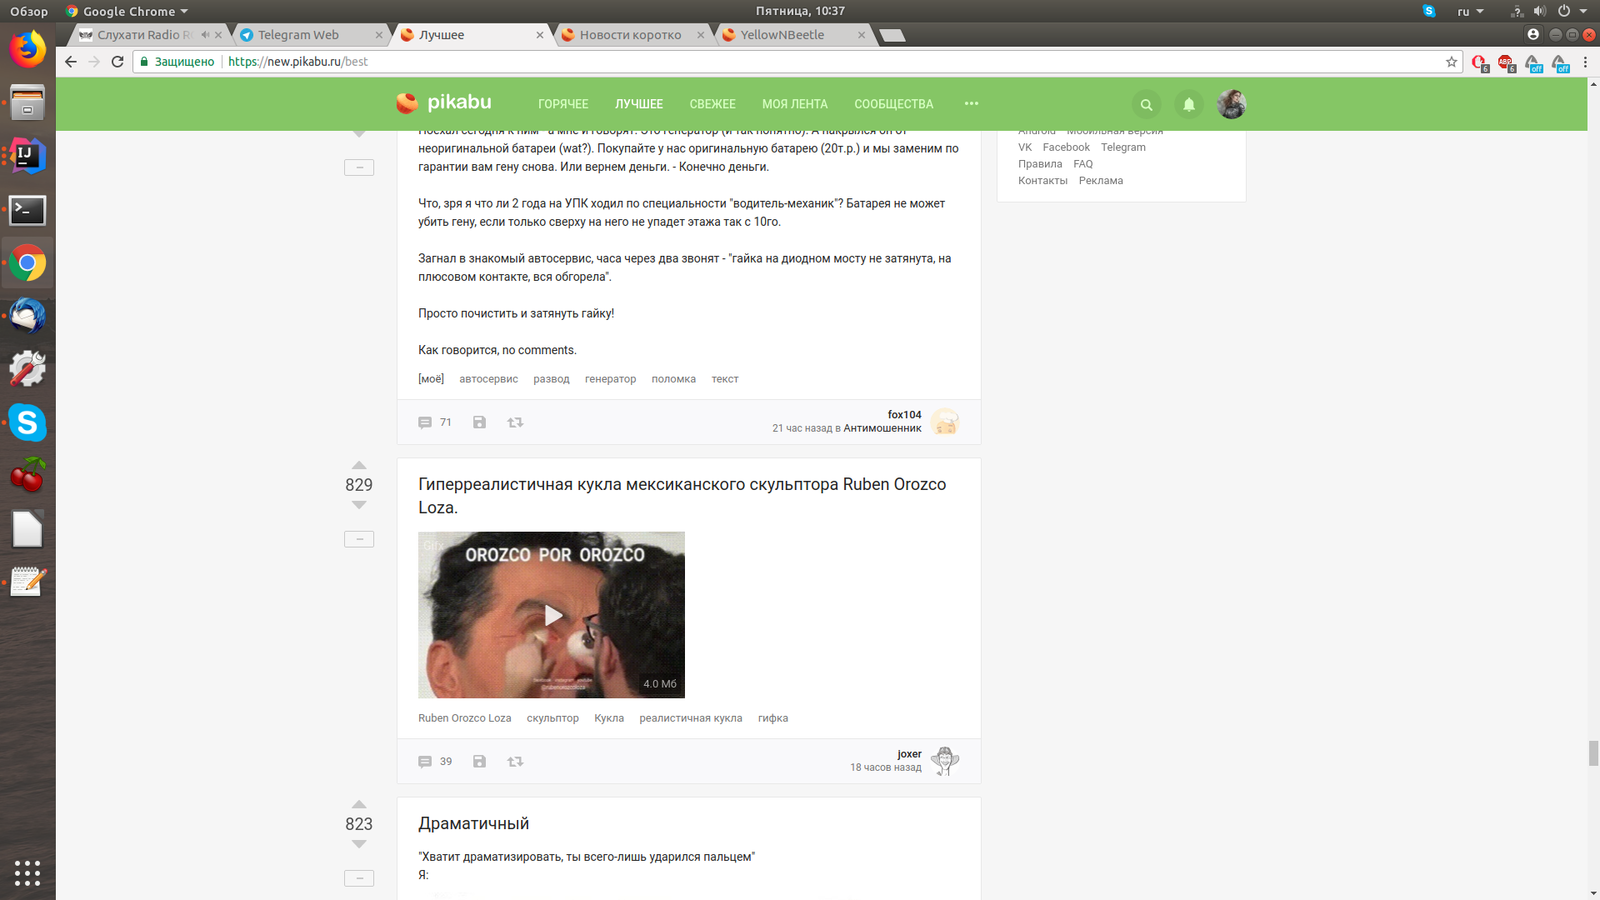This screenshot has height=900, width=1600.
Task: Downvote the post rated 829
Action: [x=359, y=506]
